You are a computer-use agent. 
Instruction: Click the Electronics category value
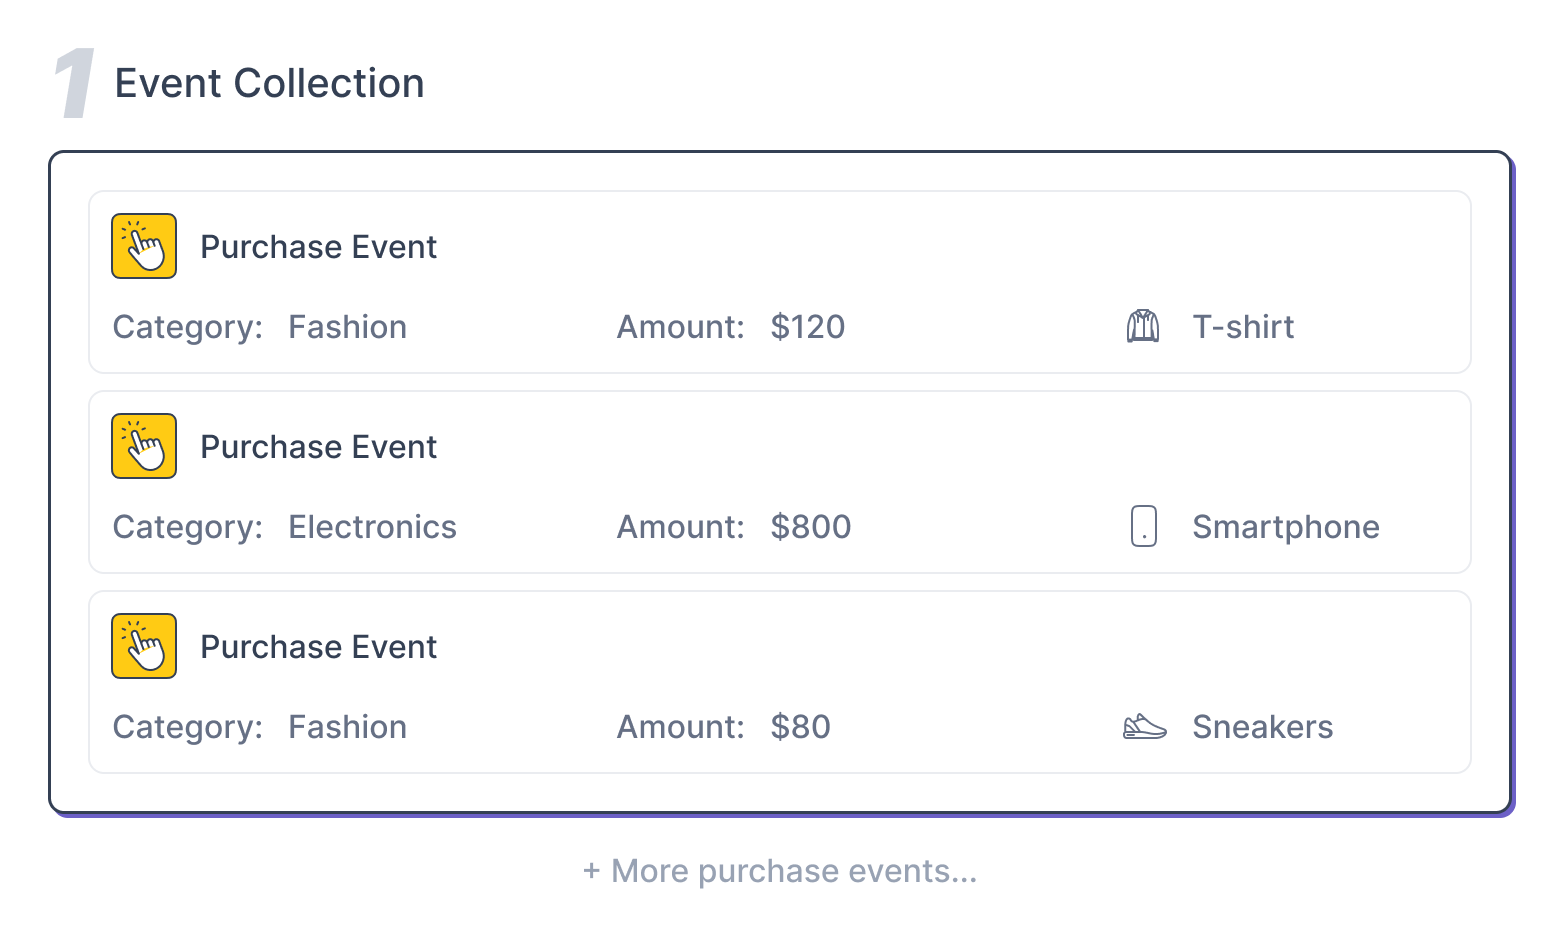(372, 527)
